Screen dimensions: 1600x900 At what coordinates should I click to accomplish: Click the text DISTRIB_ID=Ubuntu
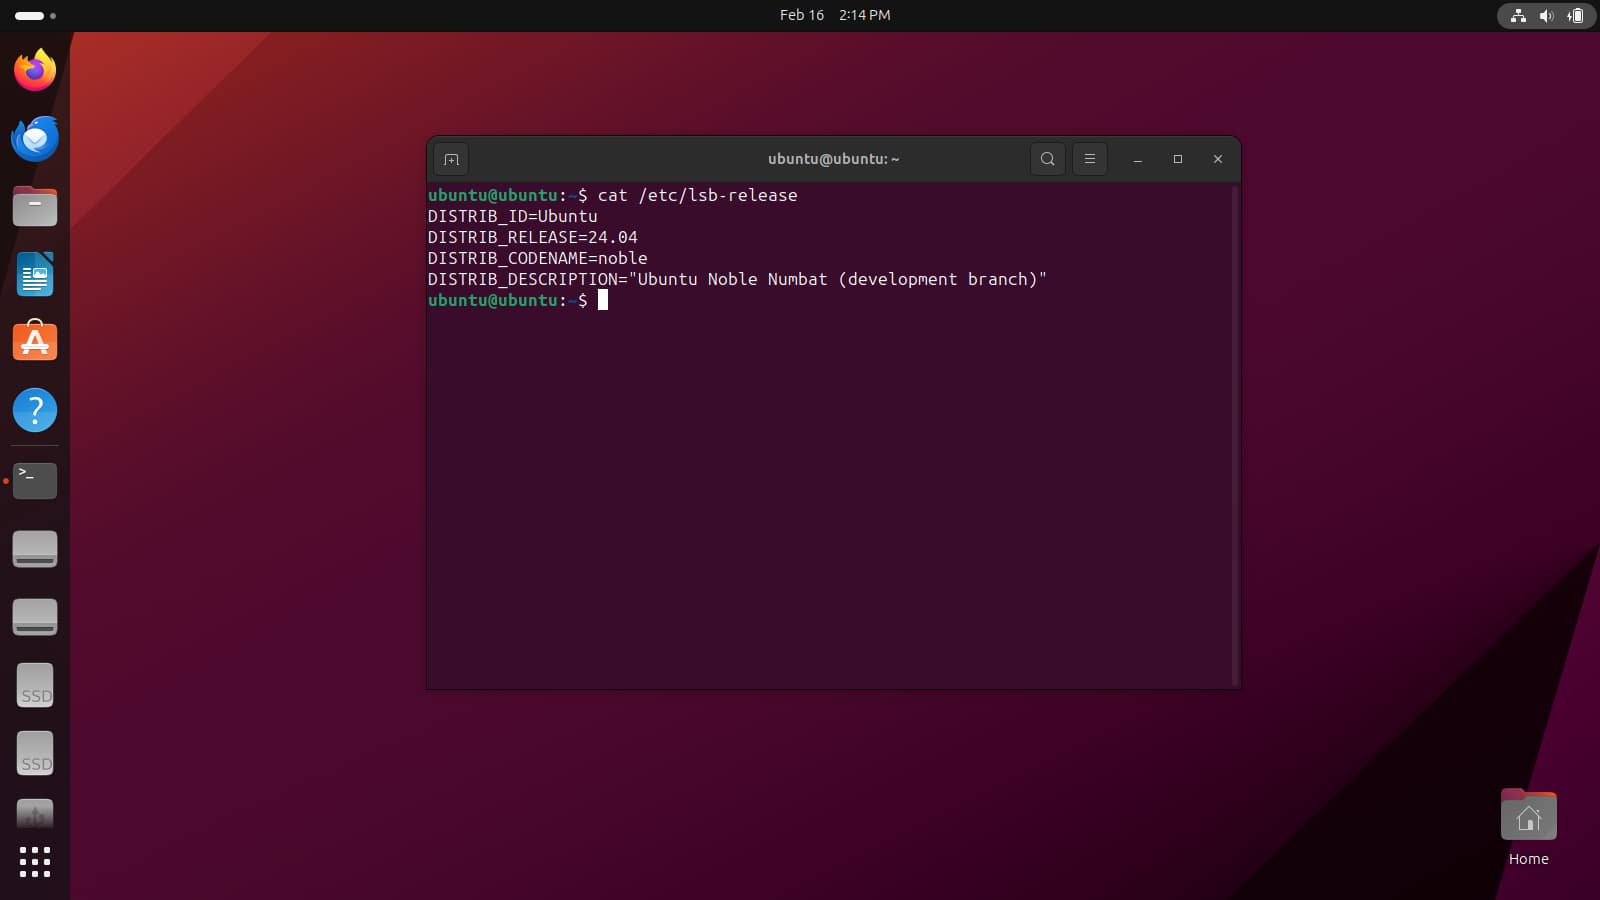click(x=512, y=216)
